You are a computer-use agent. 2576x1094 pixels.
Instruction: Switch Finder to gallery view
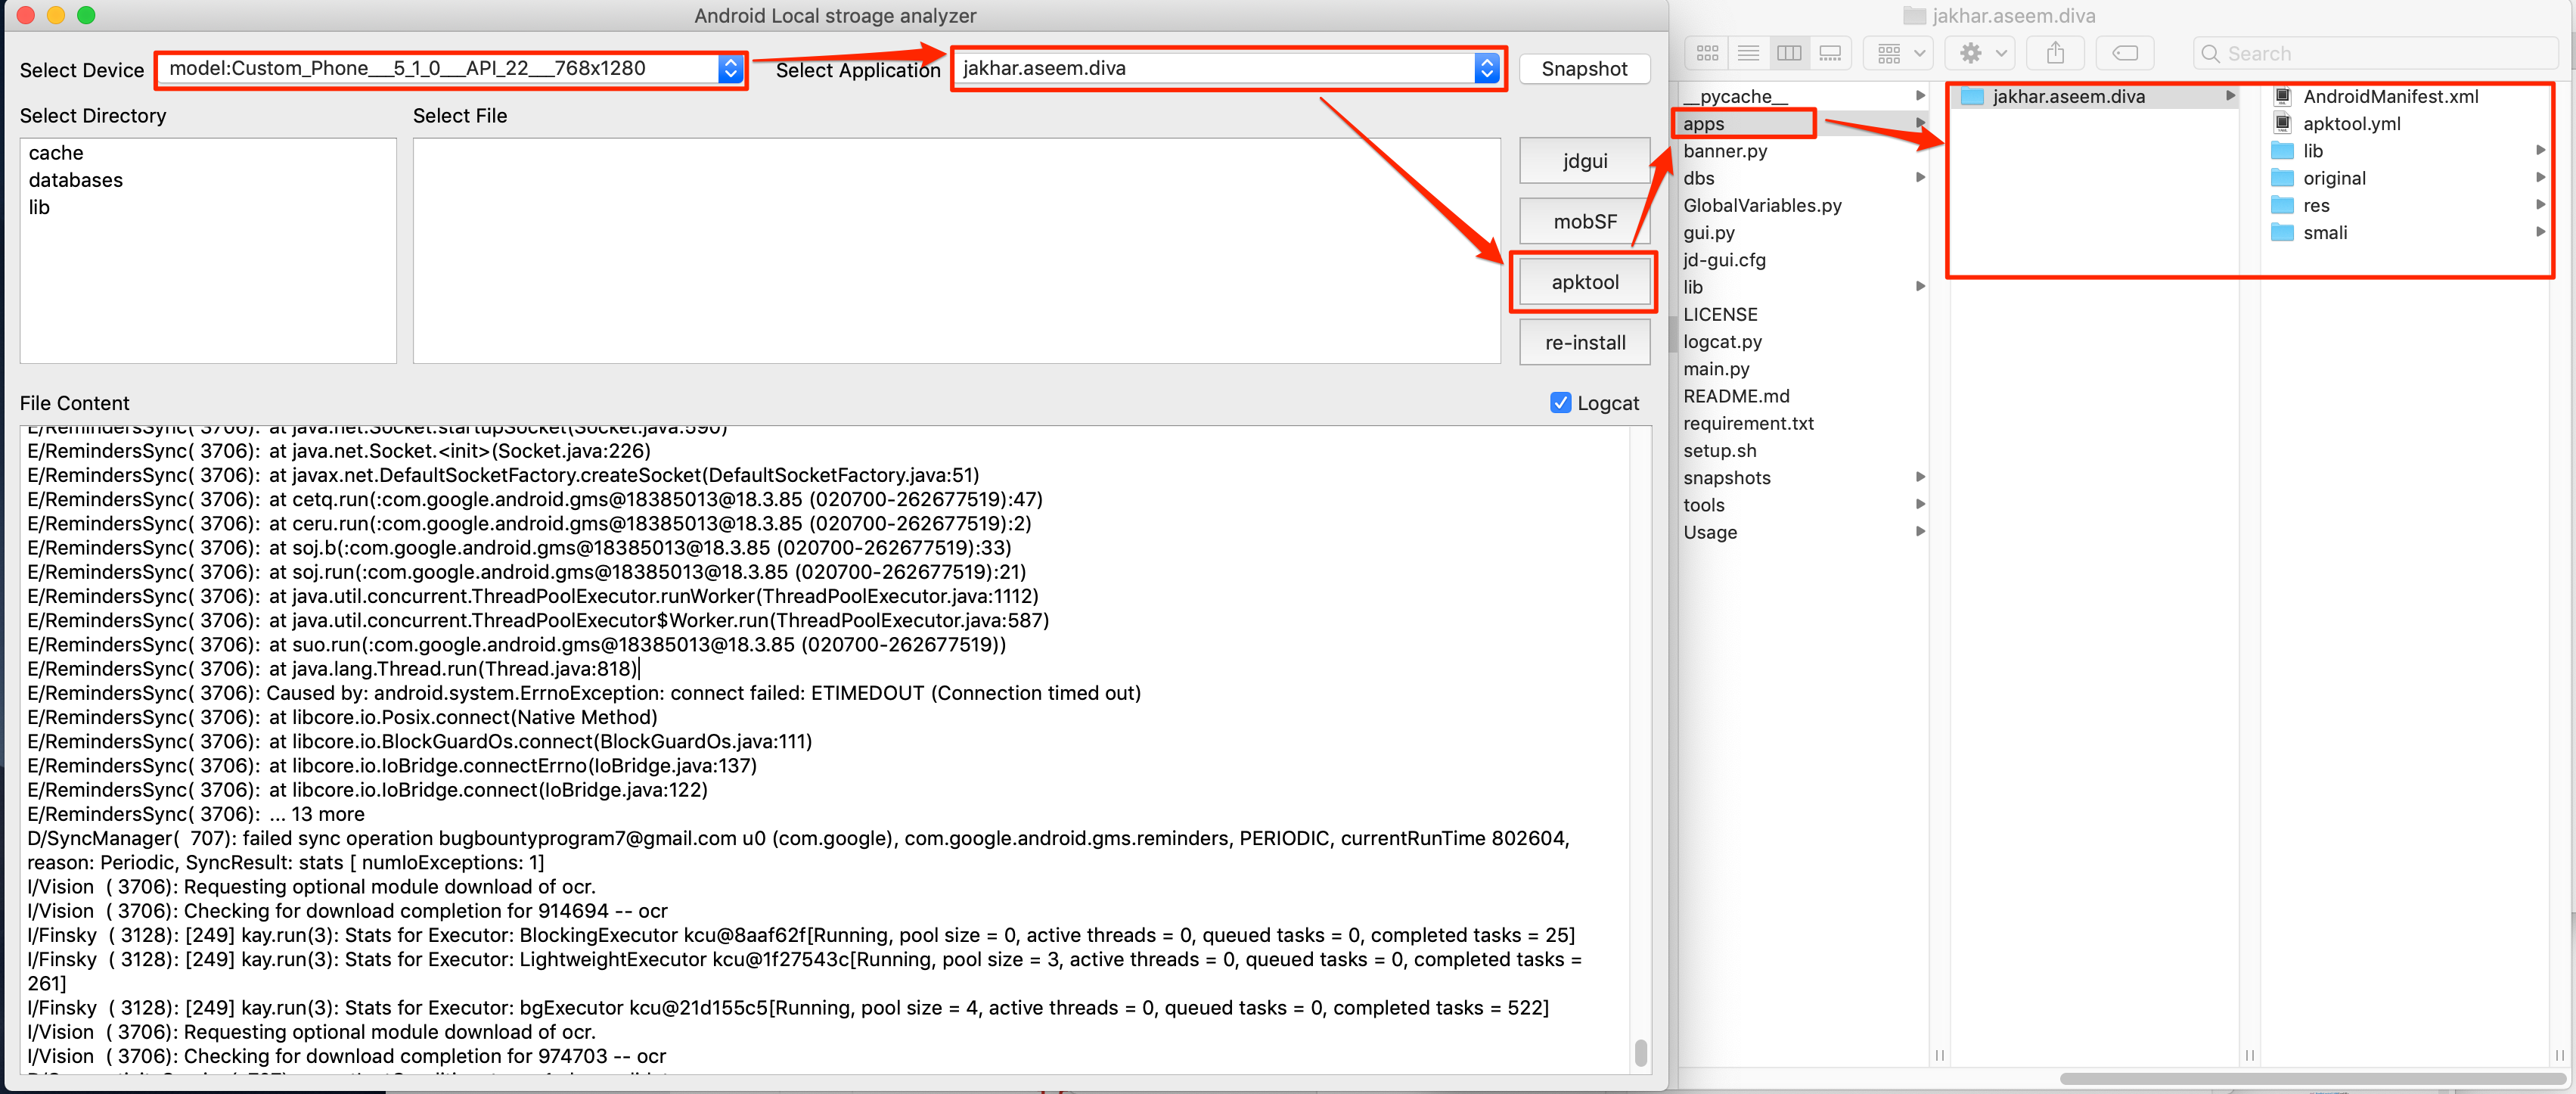pos(1830,53)
